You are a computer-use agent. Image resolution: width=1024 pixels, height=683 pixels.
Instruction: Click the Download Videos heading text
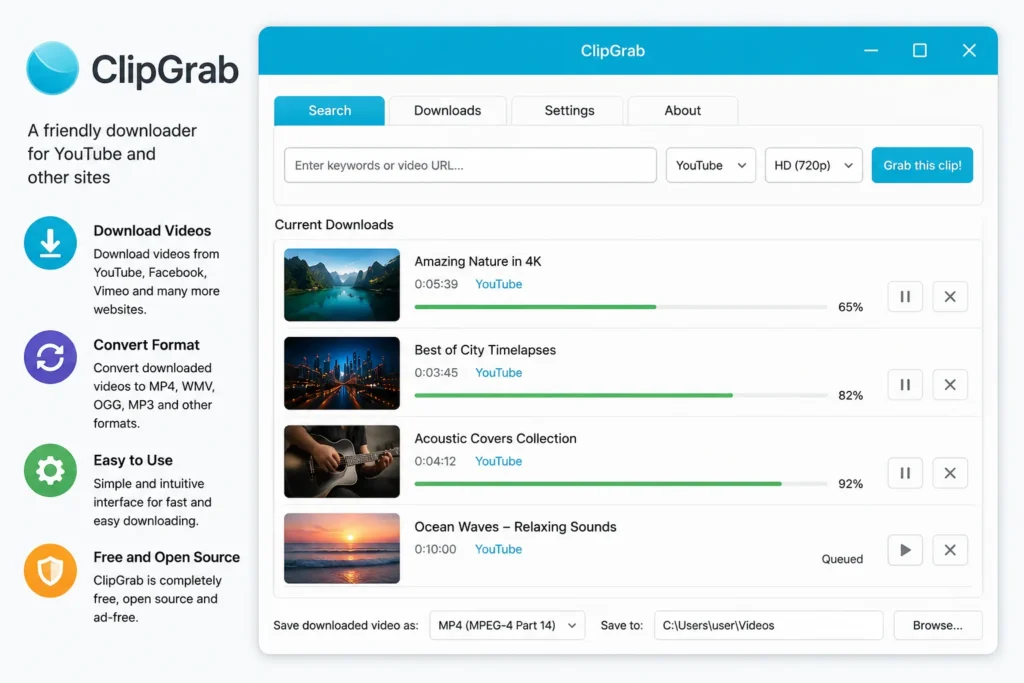(152, 230)
